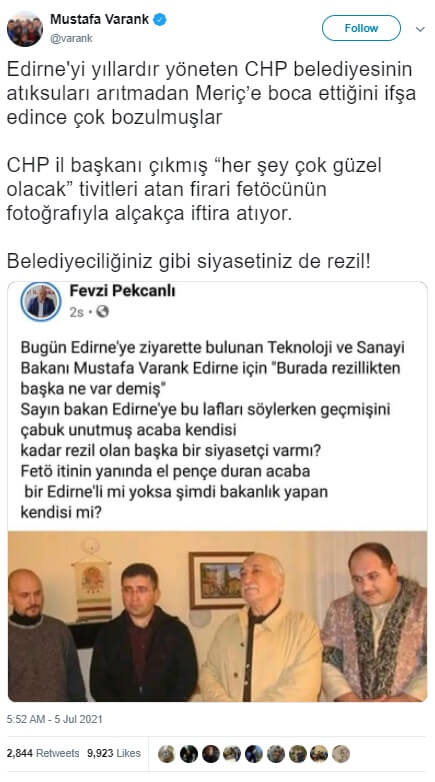The image size is (435, 782).
Task: Click the embedded post text starting "Bugün Edirne'ye"
Action: 213,429
